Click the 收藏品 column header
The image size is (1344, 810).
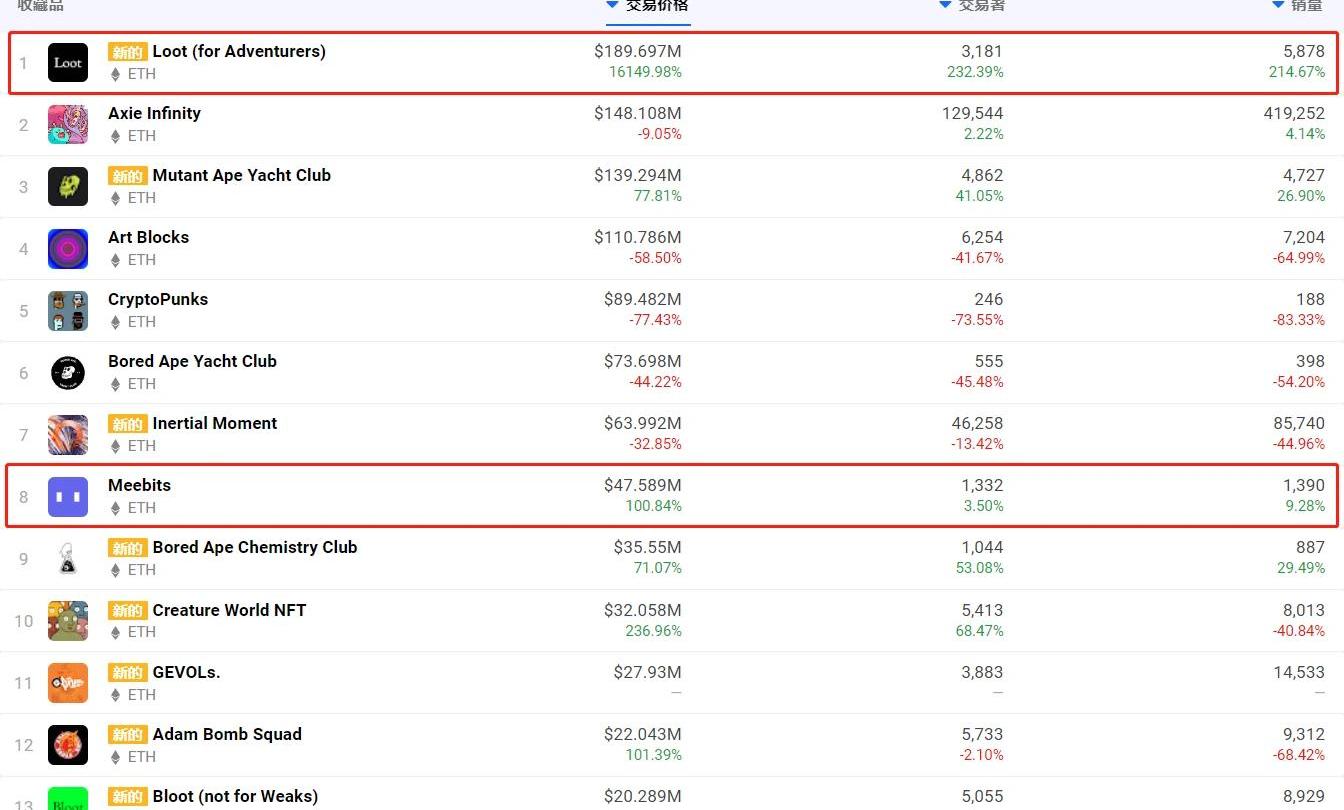40,6
